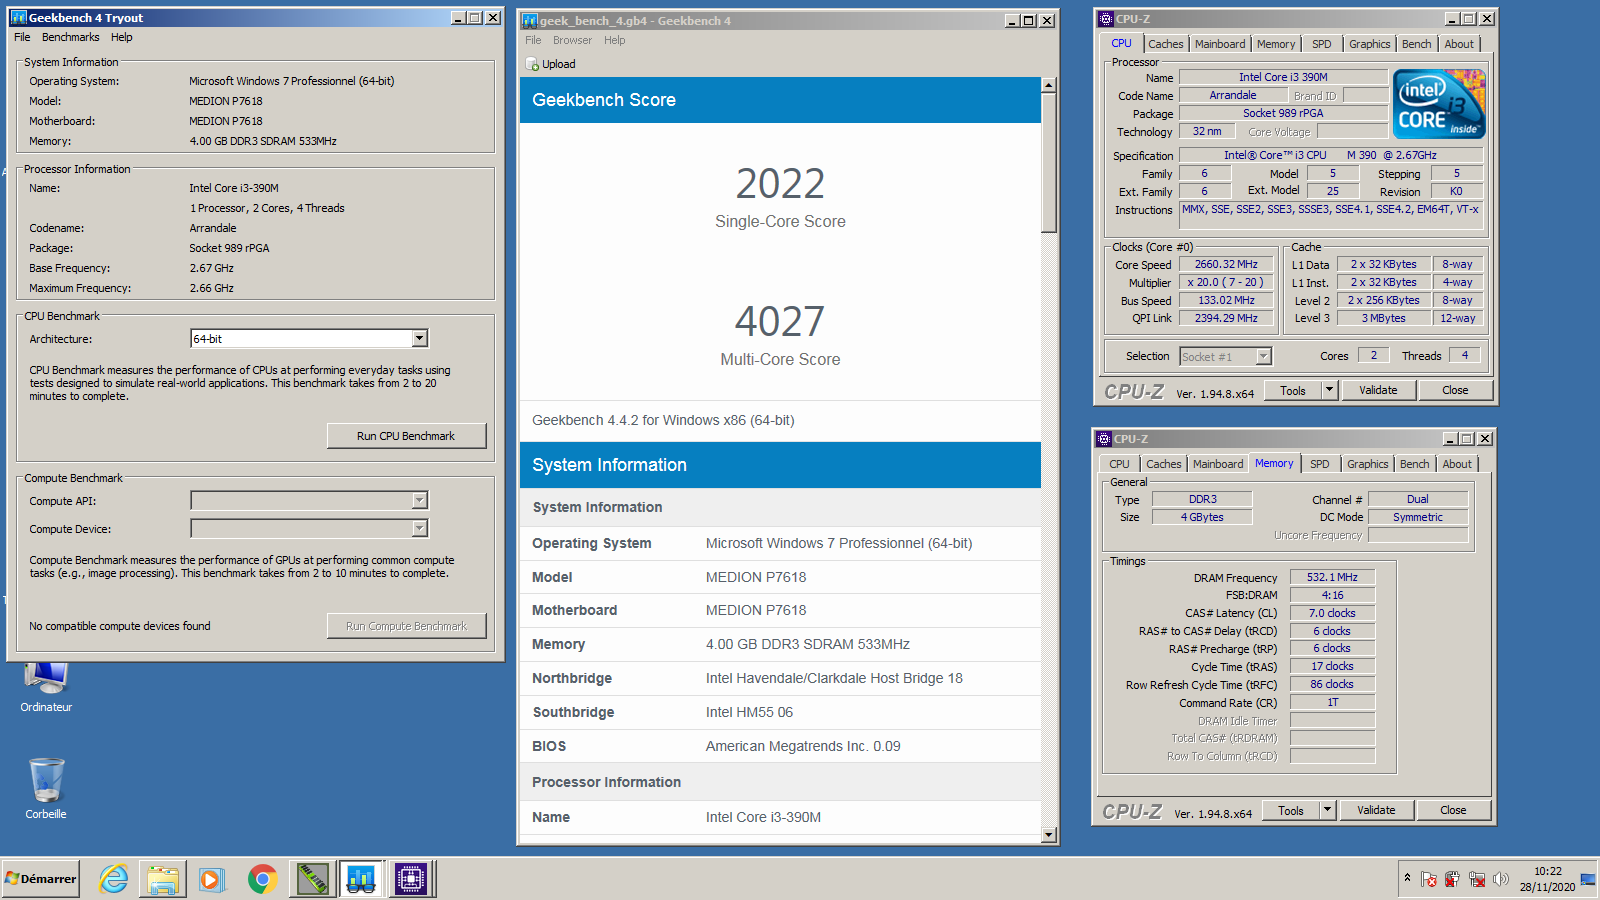Click scroll-down arrow in Geekbench results
This screenshot has width=1600, height=900.
tap(1049, 835)
